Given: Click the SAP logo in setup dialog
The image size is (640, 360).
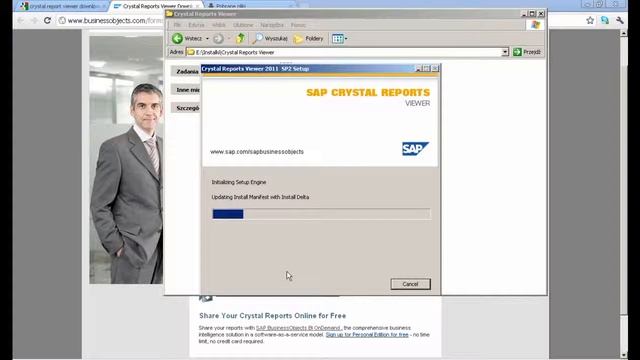Looking at the screenshot, I should pyautogui.click(x=415, y=149).
